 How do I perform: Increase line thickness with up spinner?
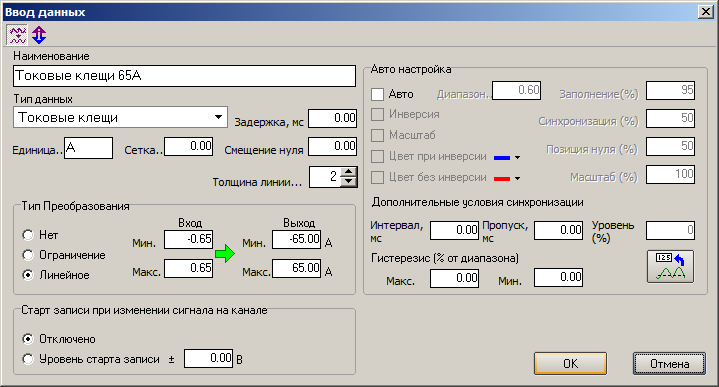pos(349,172)
